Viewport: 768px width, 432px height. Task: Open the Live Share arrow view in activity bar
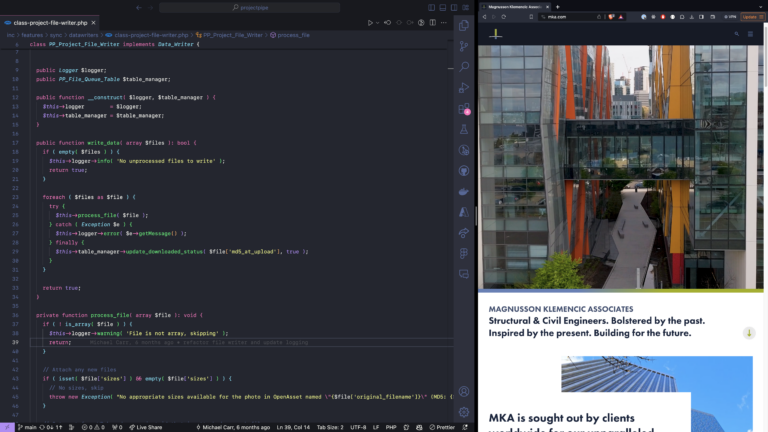tap(464, 233)
